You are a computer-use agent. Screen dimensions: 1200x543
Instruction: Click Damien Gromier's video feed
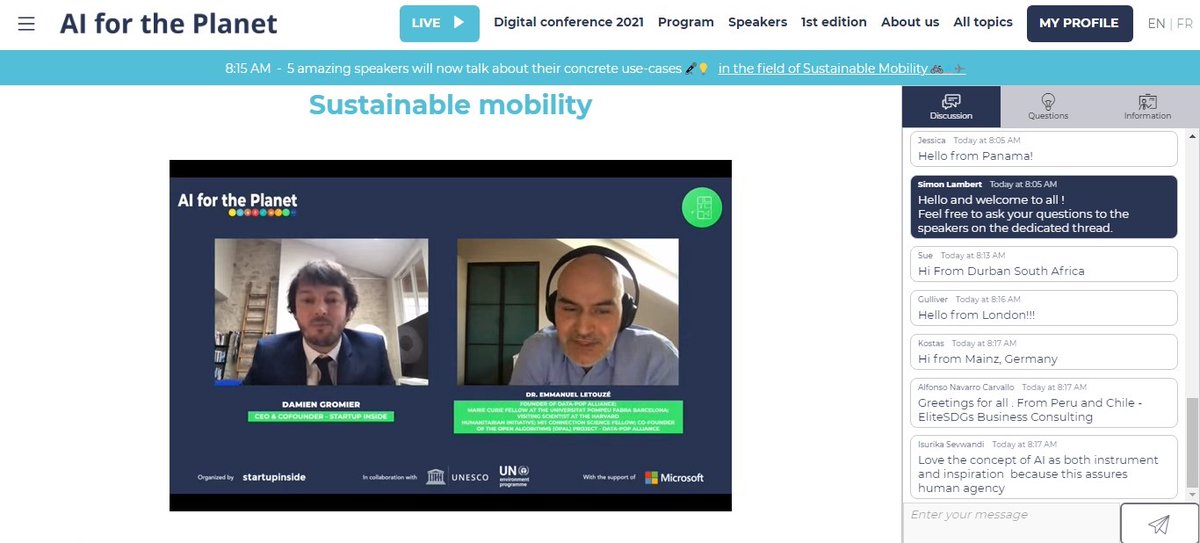pos(321,312)
